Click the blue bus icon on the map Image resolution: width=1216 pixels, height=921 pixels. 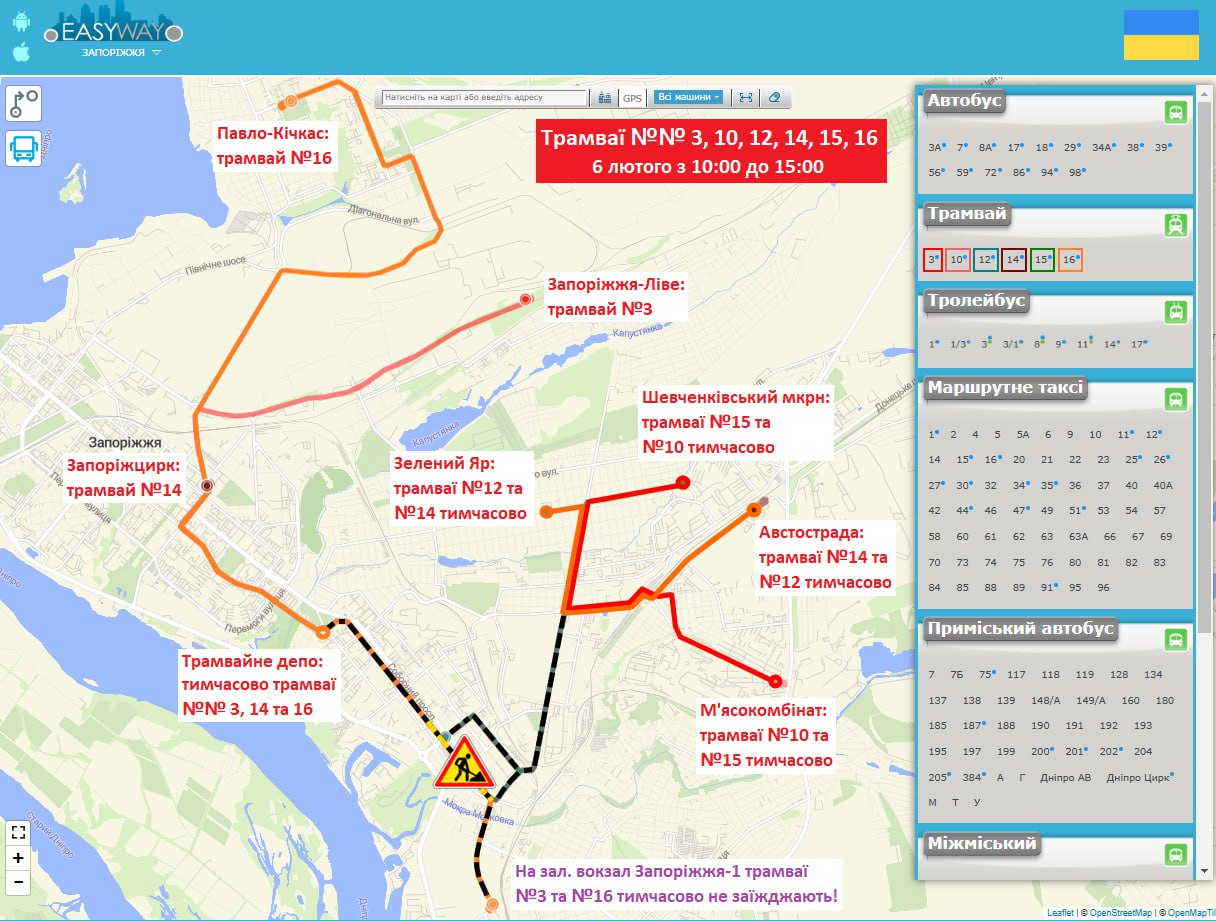pos(24,149)
